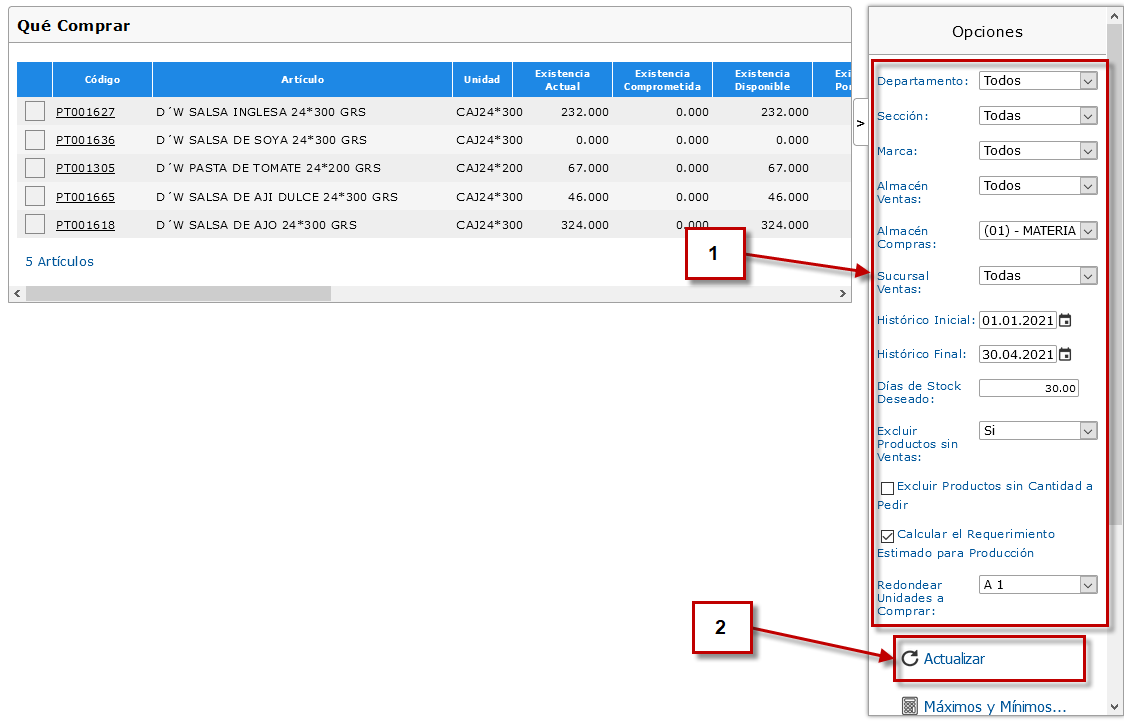Open the Histórico Inicial calendar picker
The height and width of the screenshot is (724, 1124).
pos(1065,321)
